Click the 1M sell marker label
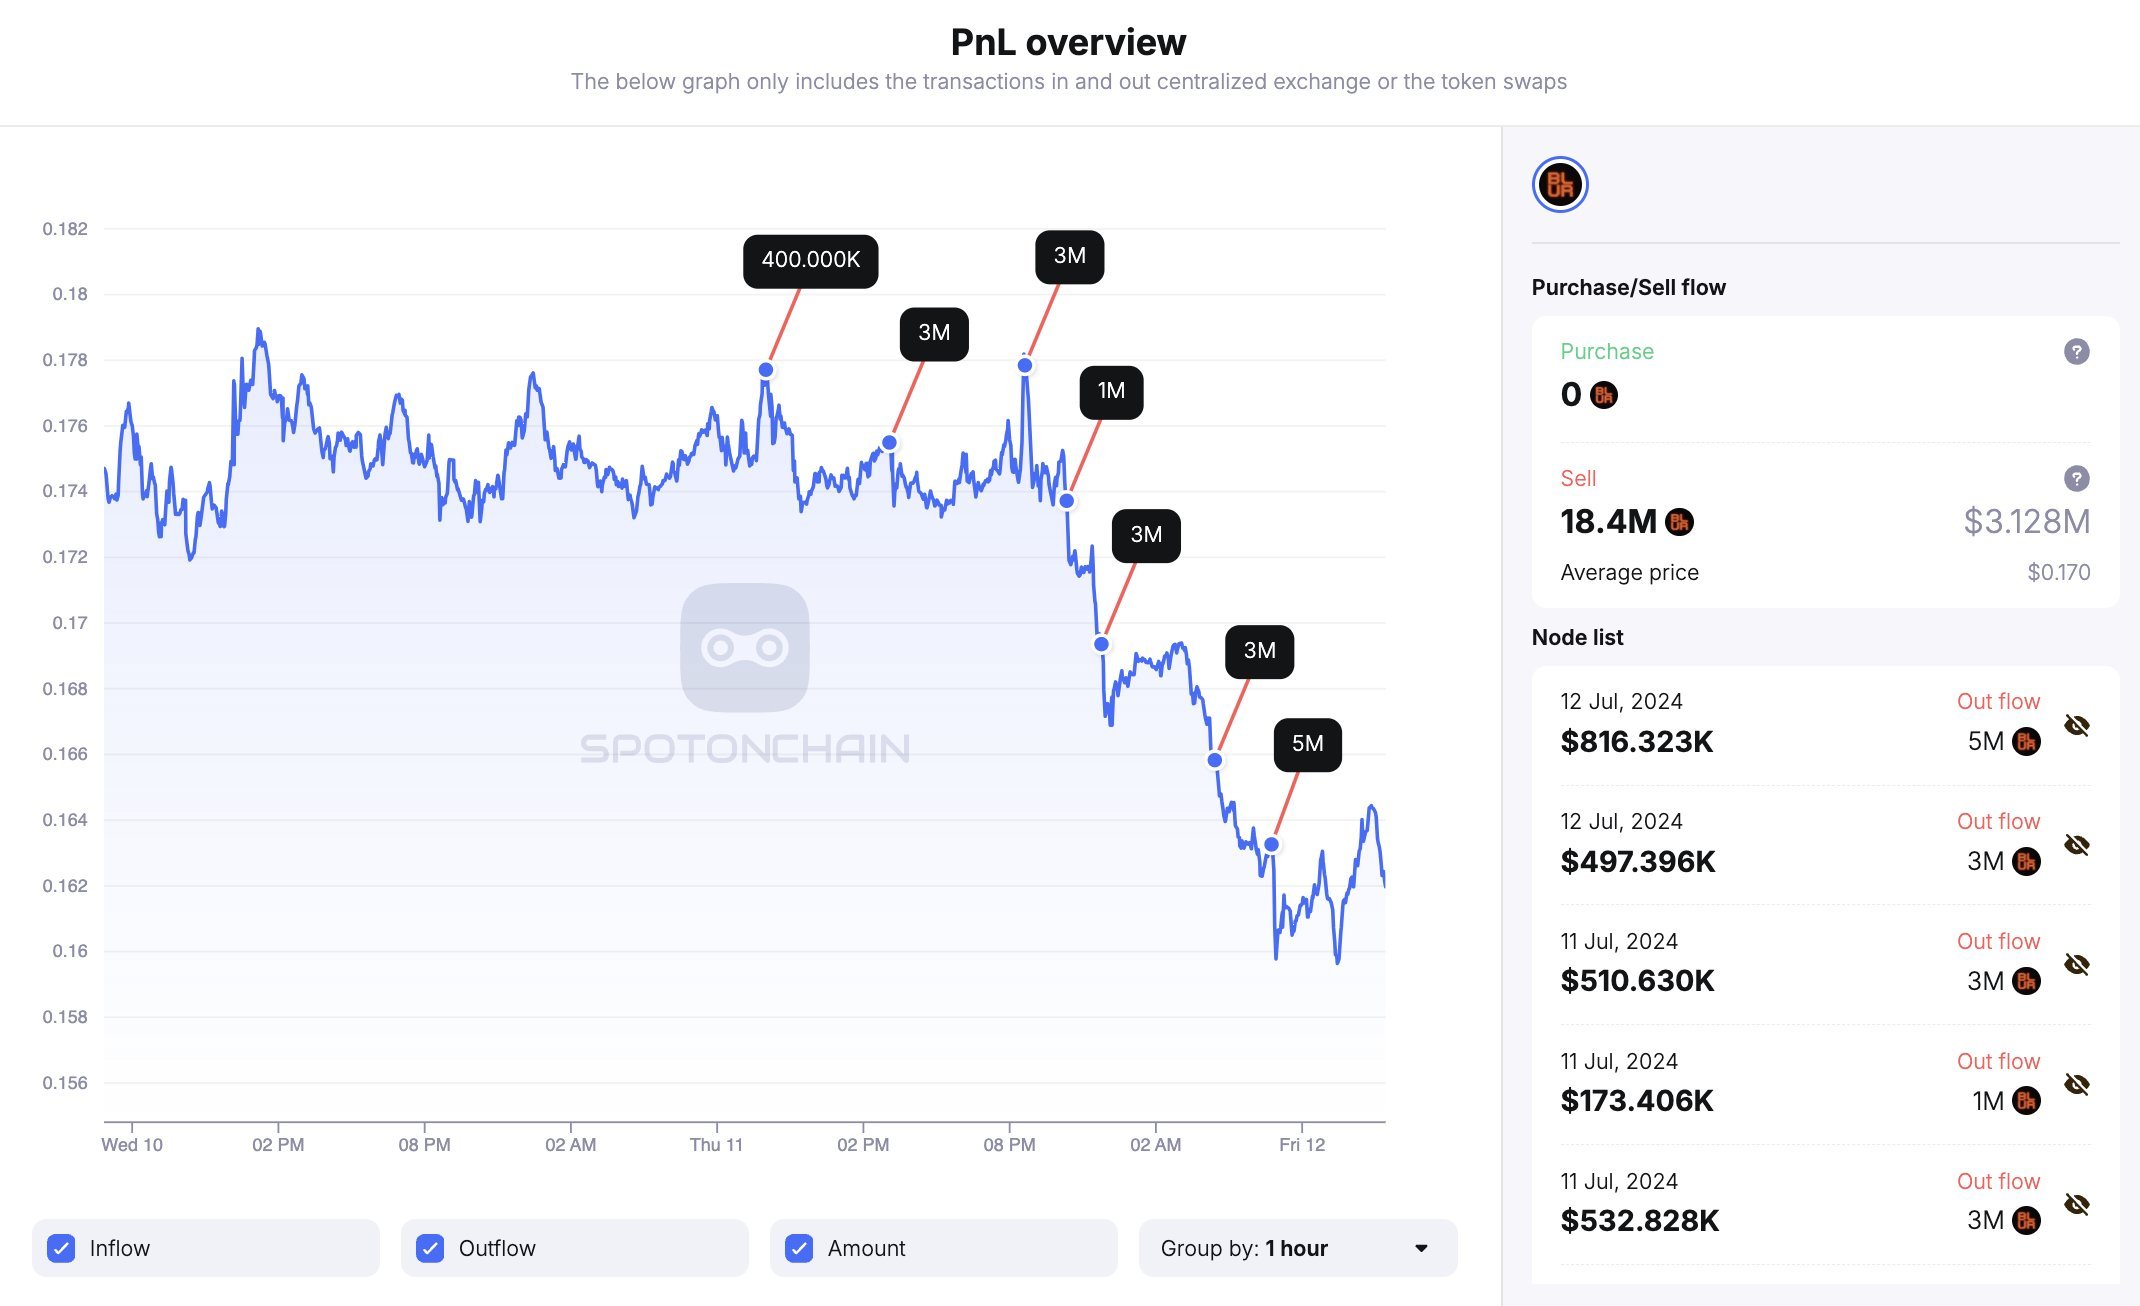 pyautogui.click(x=1111, y=392)
